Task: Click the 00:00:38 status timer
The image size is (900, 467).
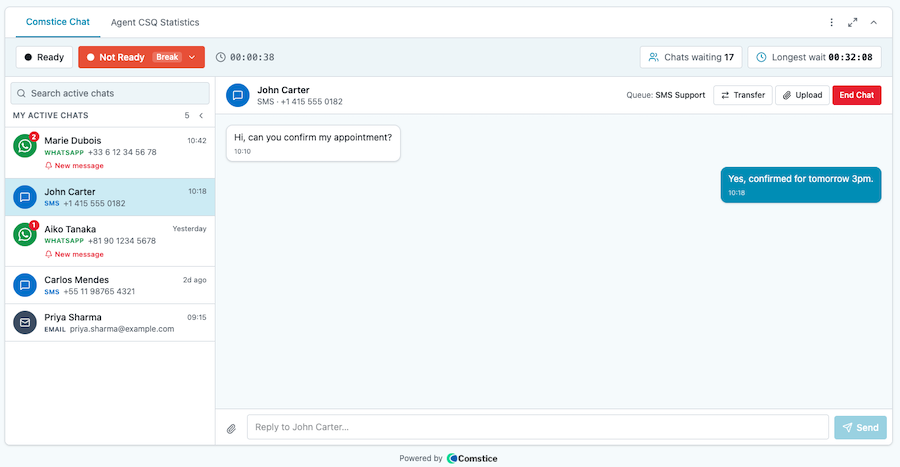Action: click(x=252, y=57)
